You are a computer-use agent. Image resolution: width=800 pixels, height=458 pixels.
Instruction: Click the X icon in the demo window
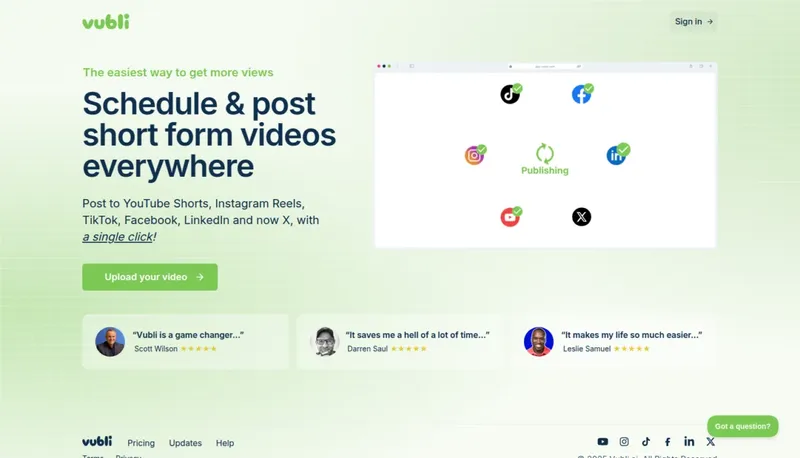(582, 217)
